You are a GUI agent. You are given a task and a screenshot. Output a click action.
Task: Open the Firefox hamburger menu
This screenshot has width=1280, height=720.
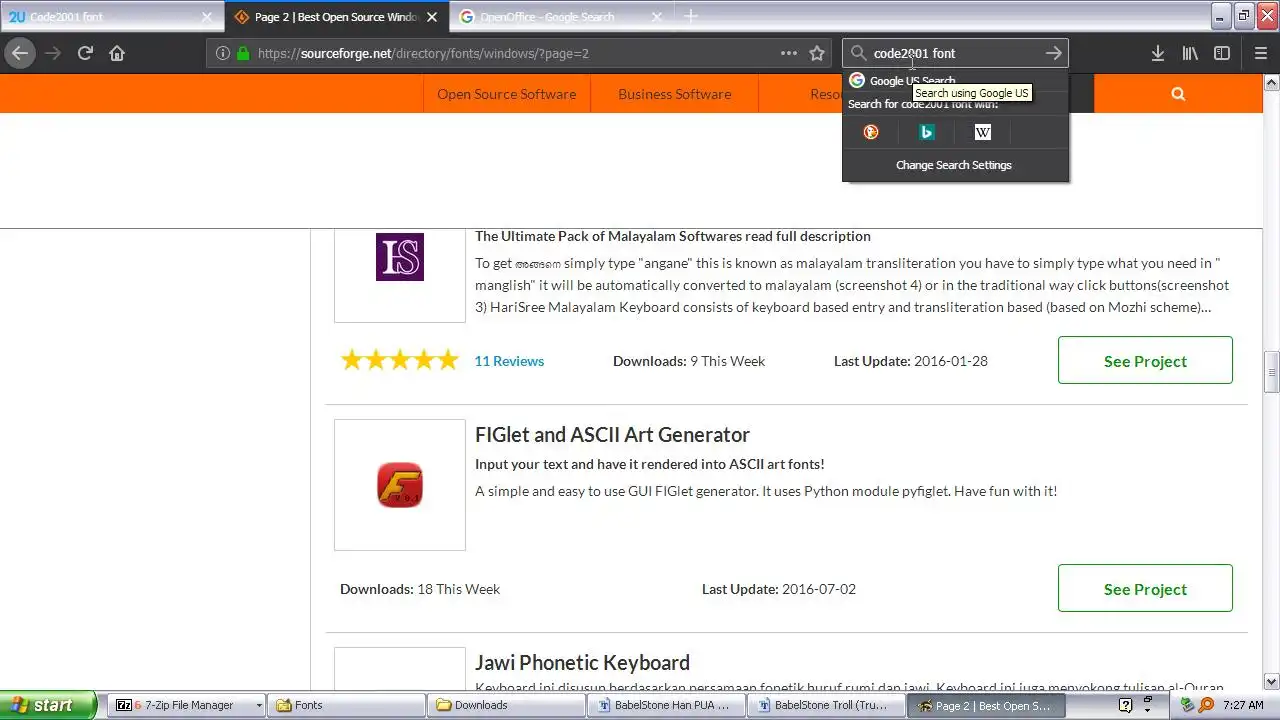(x=1260, y=53)
